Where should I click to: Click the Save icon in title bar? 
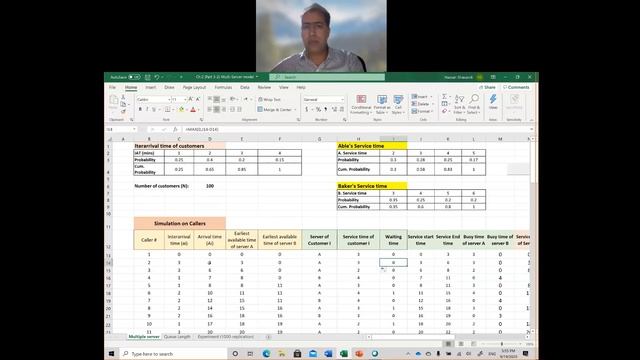pos(148,77)
